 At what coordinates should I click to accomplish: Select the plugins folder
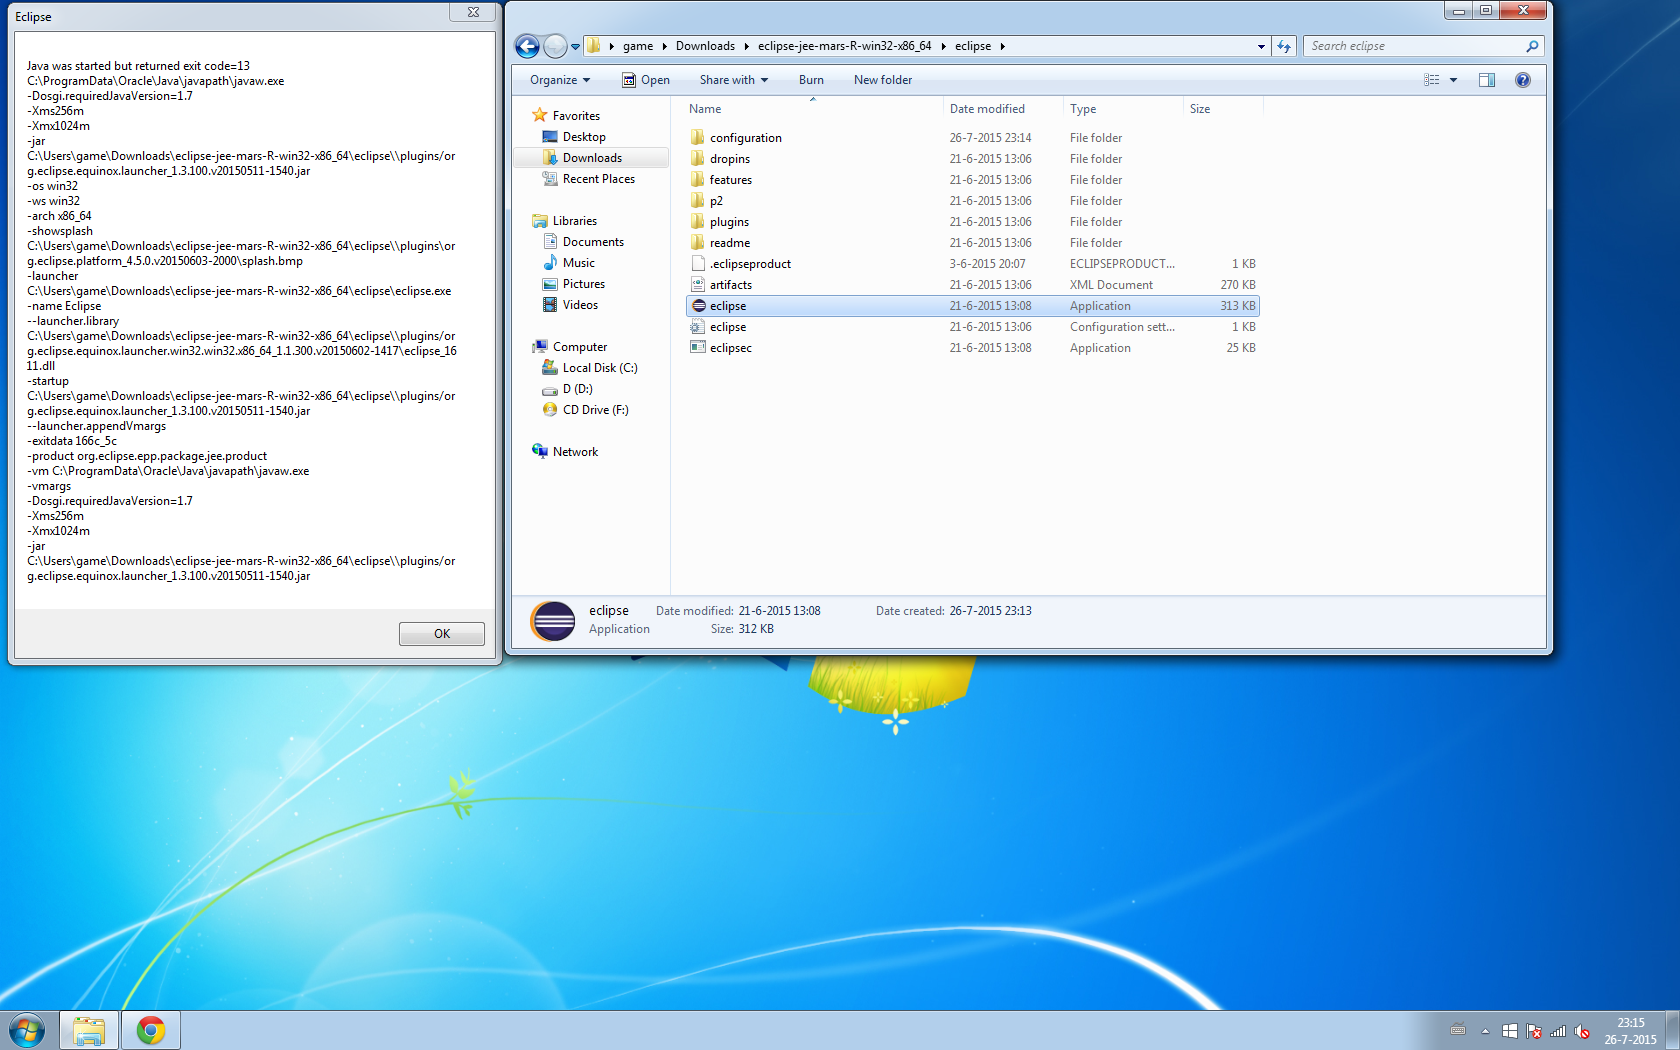(972, 222)
